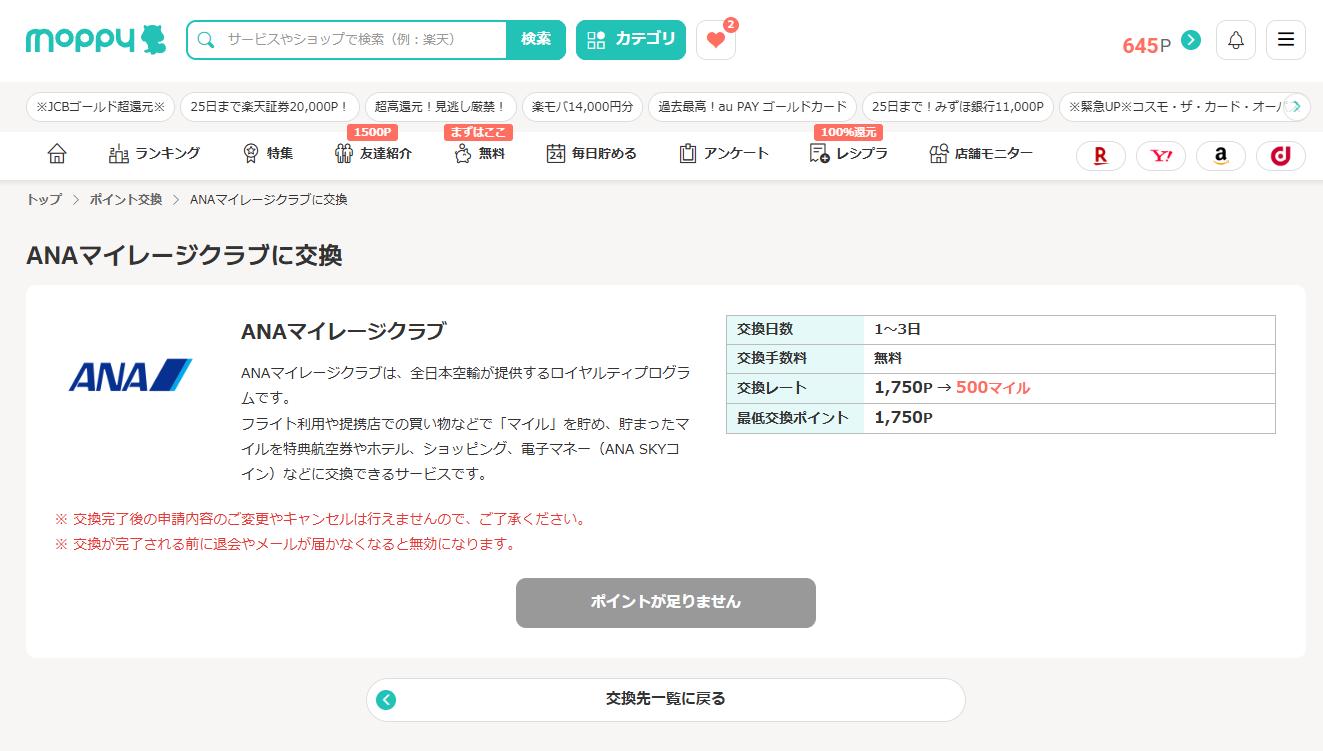The width and height of the screenshot is (1323, 751).
Task: Click the ANA logo image
Action: pos(131,375)
